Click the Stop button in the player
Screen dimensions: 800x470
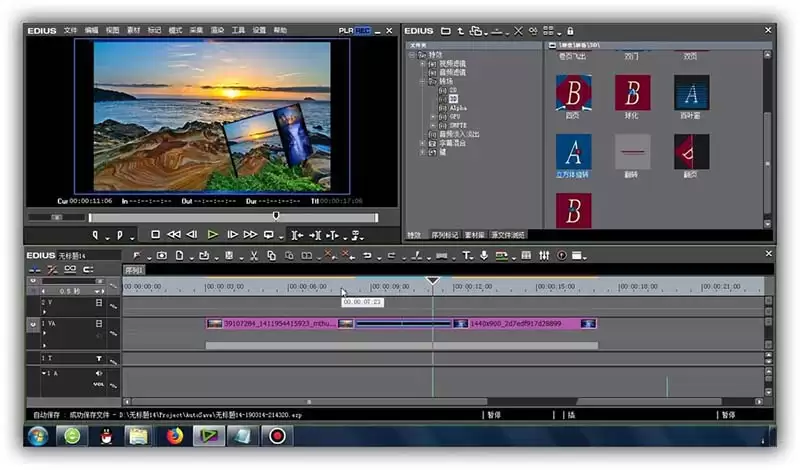tap(156, 235)
